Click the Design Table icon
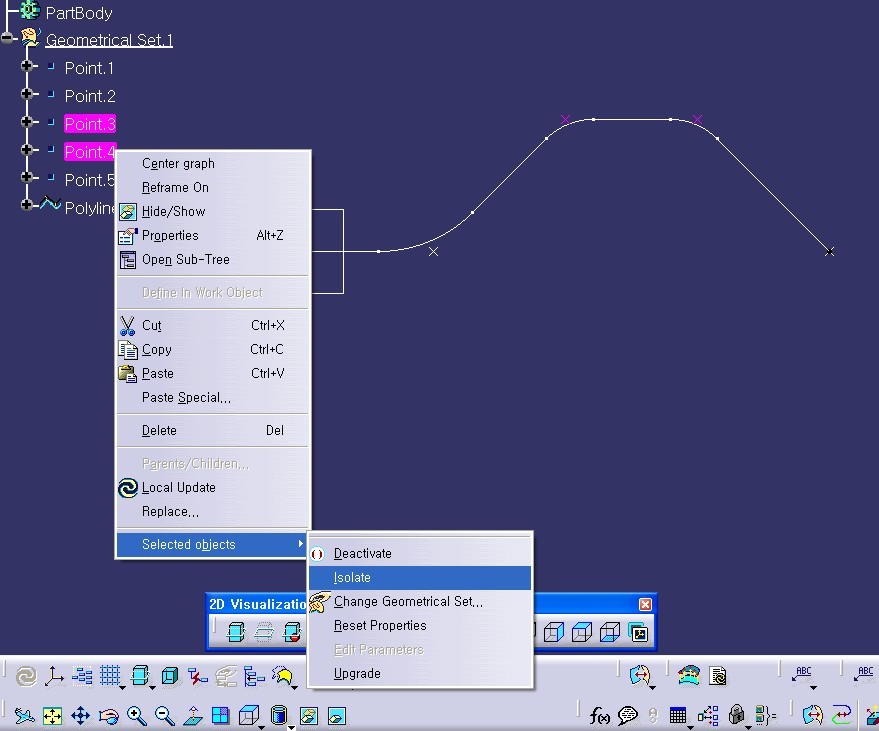879x731 pixels. (678, 716)
